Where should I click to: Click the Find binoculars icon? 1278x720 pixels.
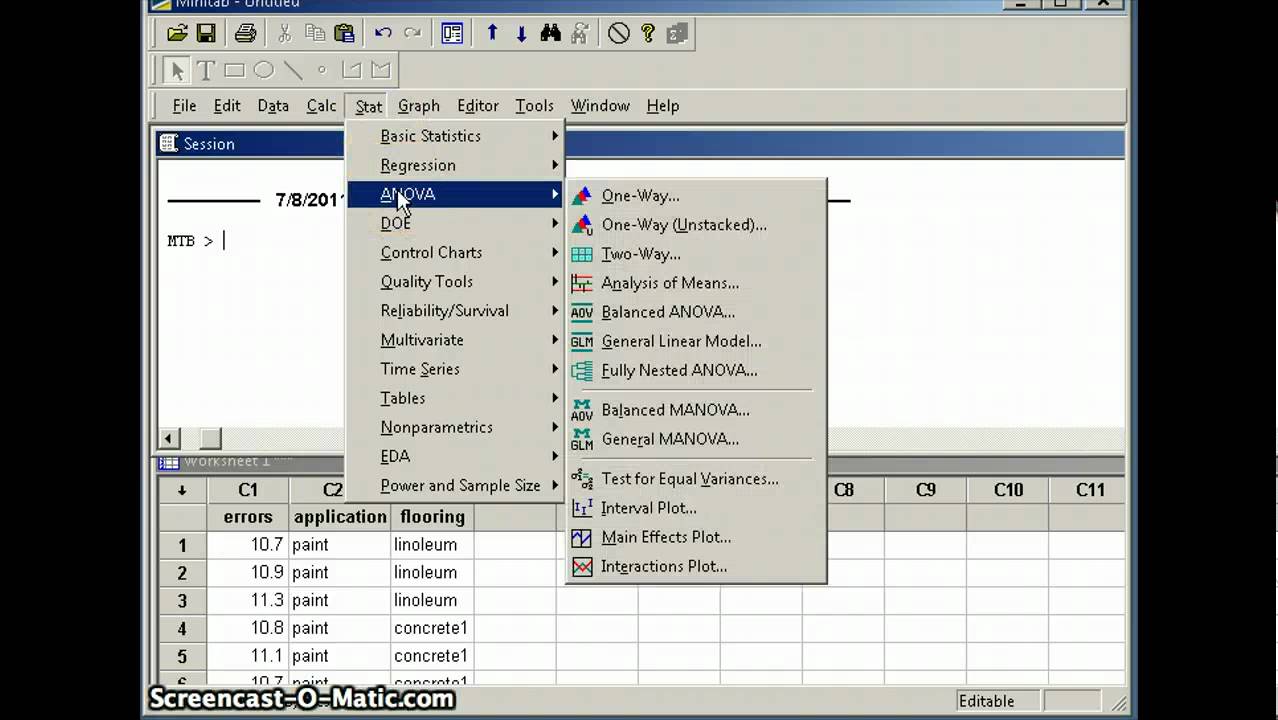(550, 34)
